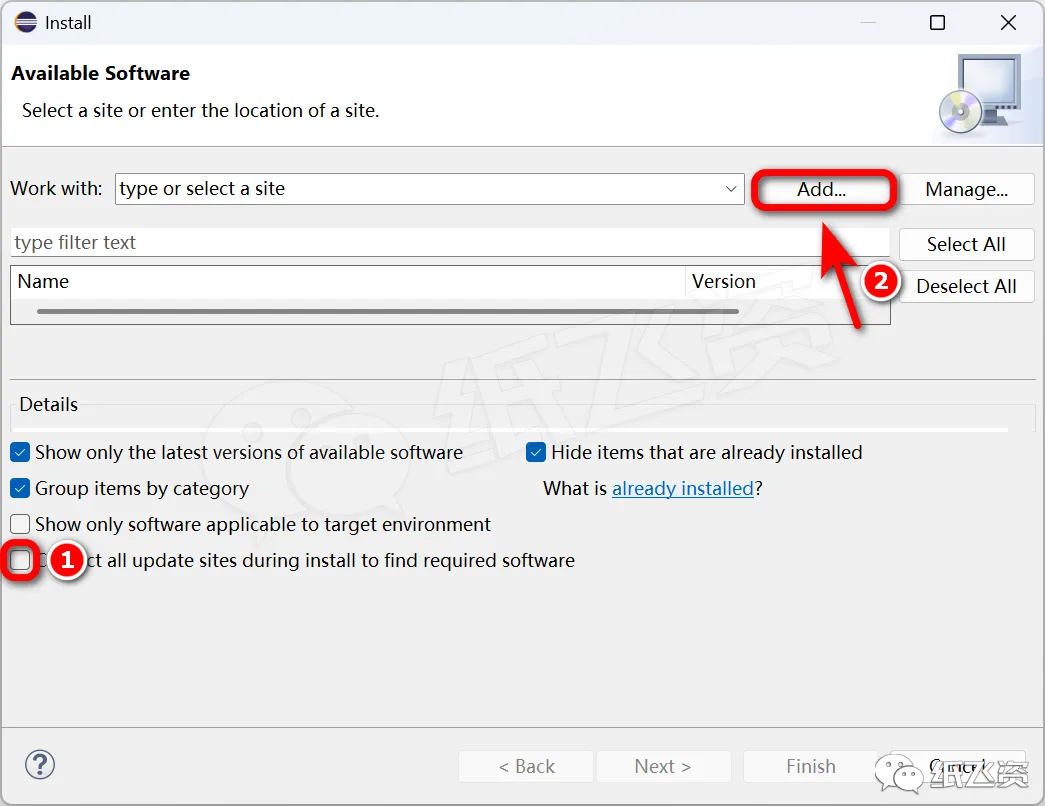The width and height of the screenshot is (1045, 806).
Task: Click into the Work with site field
Action: point(420,189)
